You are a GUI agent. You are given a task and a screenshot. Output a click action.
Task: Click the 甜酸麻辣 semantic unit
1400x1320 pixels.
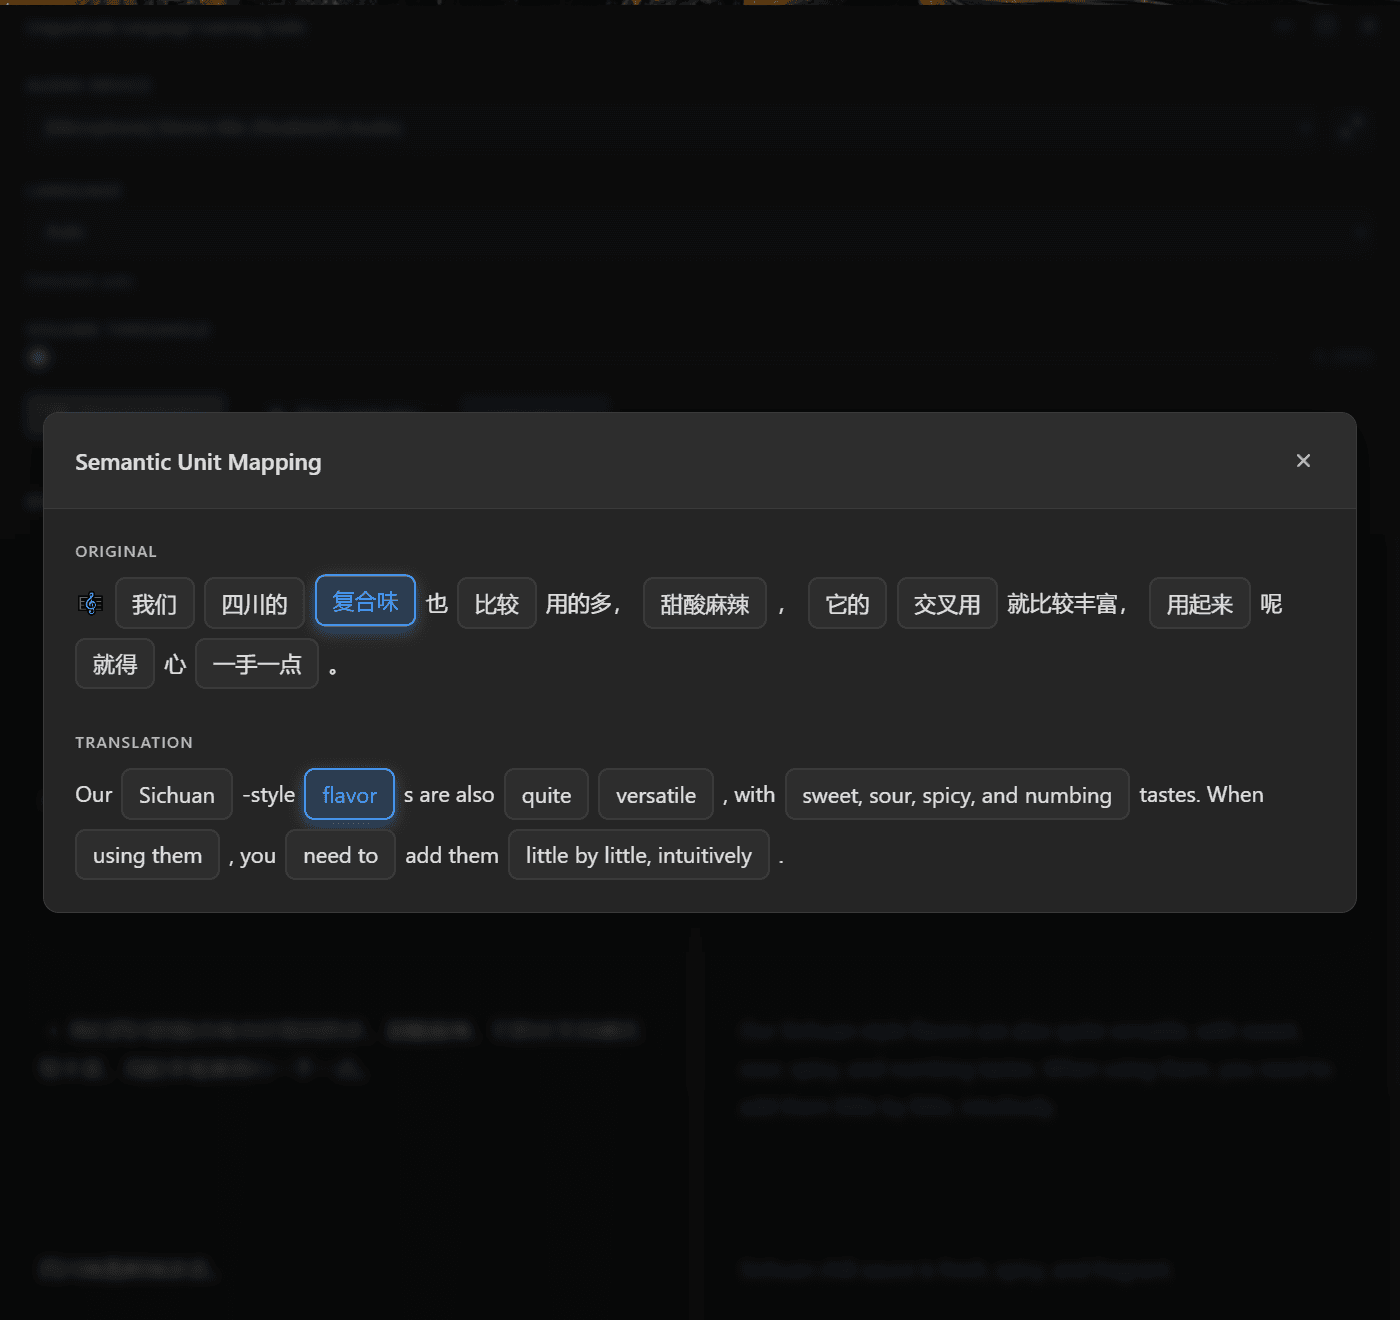(x=704, y=604)
